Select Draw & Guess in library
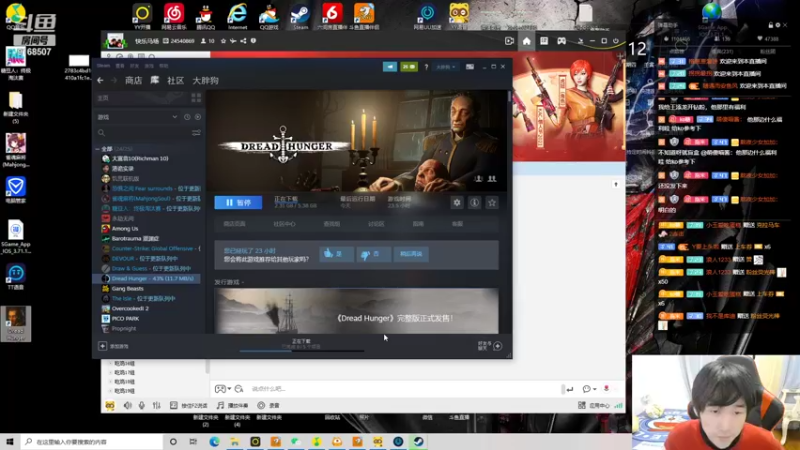The height and width of the screenshot is (450, 800). [x=151, y=268]
